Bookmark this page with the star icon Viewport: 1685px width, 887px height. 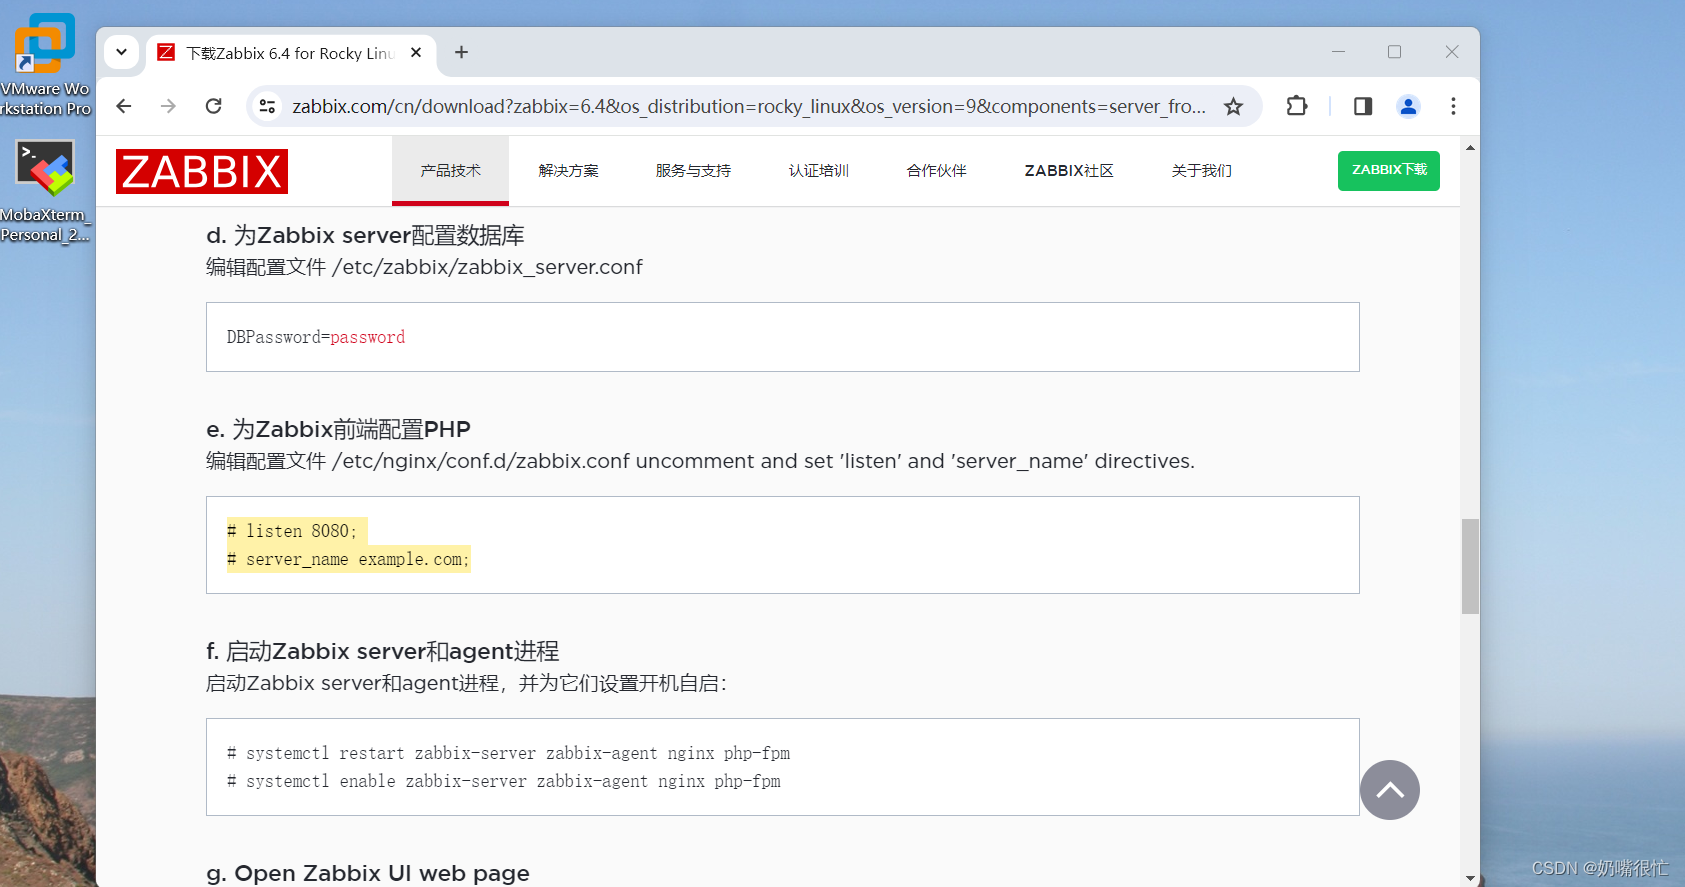tap(1234, 106)
